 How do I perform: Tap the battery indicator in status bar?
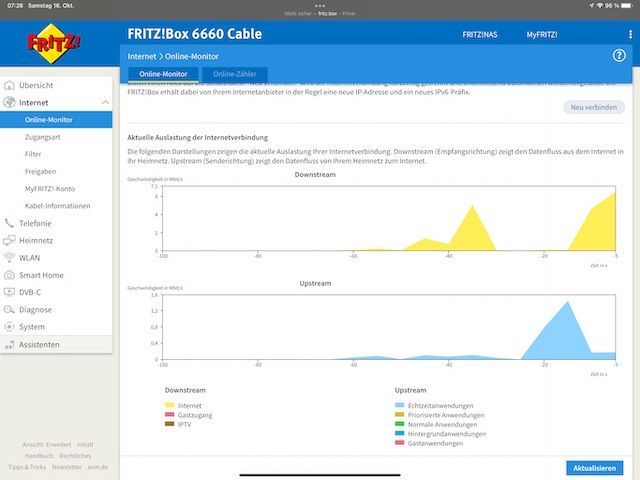click(x=627, y=6)
